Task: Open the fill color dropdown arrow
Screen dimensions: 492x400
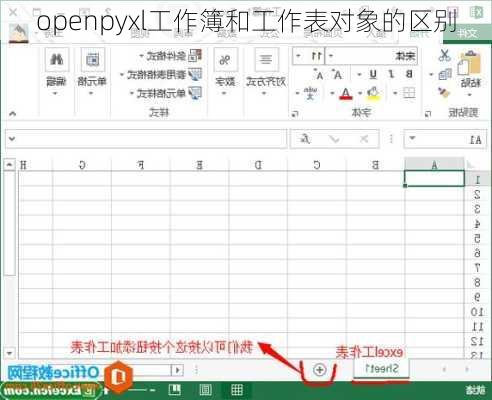Action: 360,93
